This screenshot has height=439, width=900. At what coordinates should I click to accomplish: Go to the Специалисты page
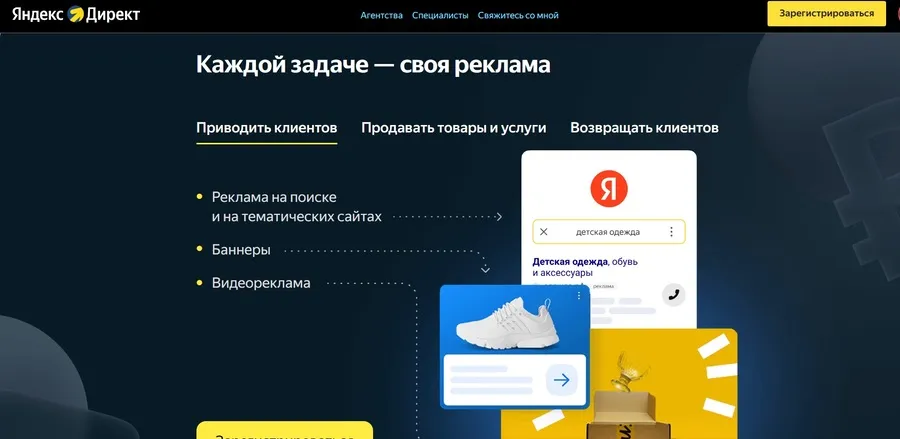click(440, 15)
